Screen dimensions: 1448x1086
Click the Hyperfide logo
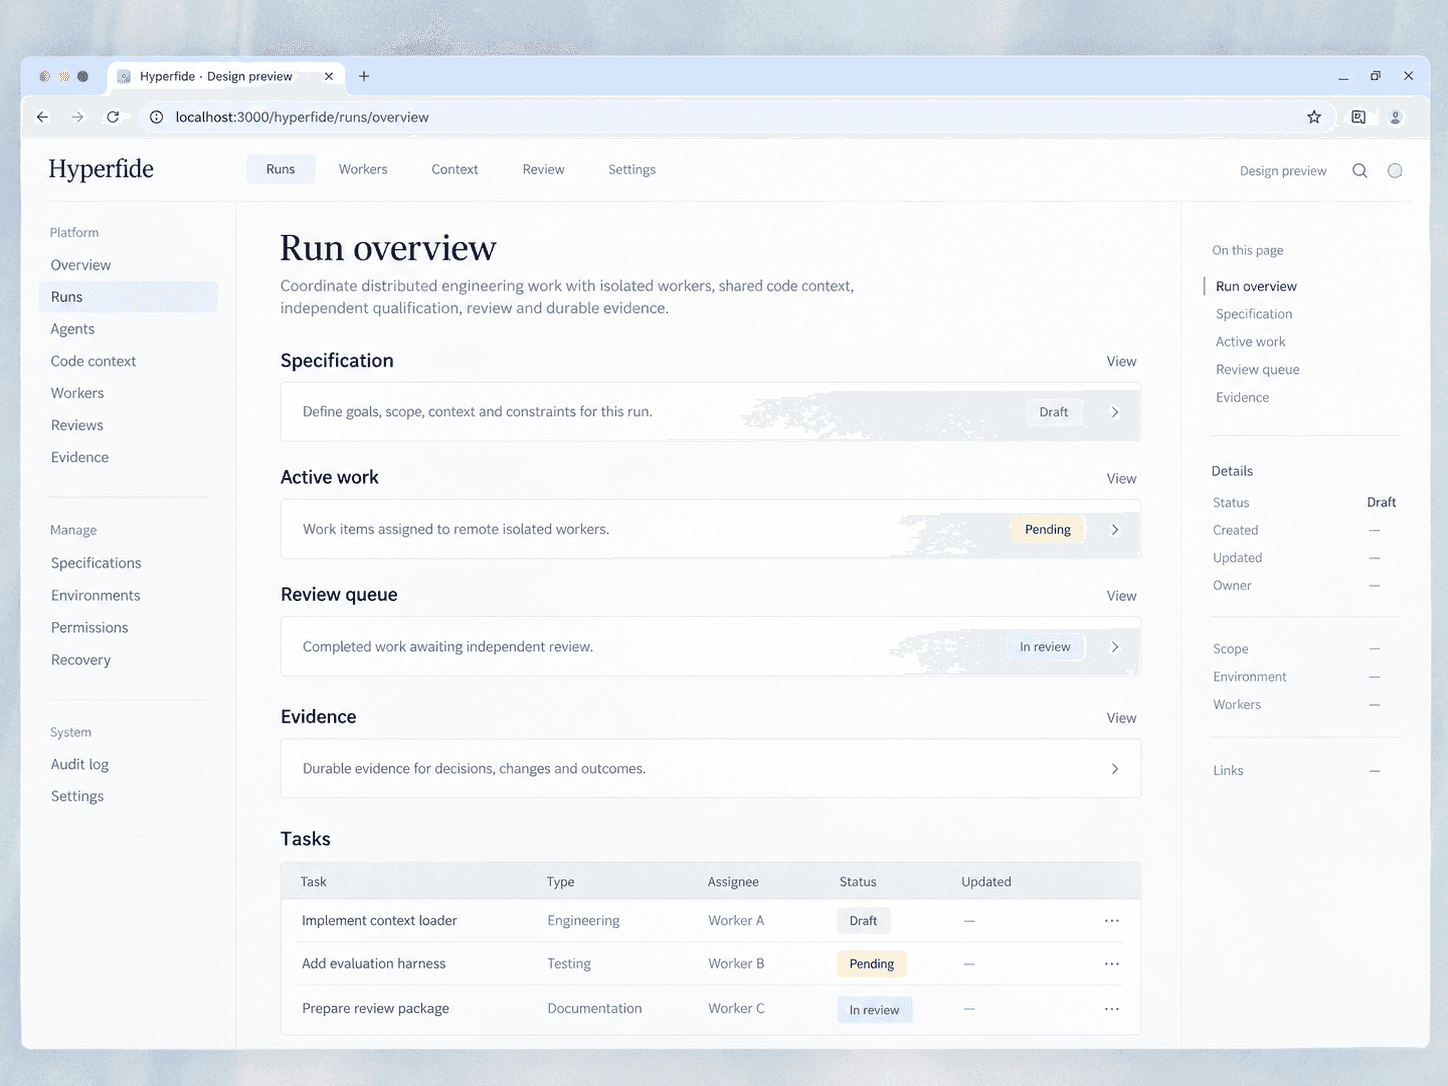101,169
